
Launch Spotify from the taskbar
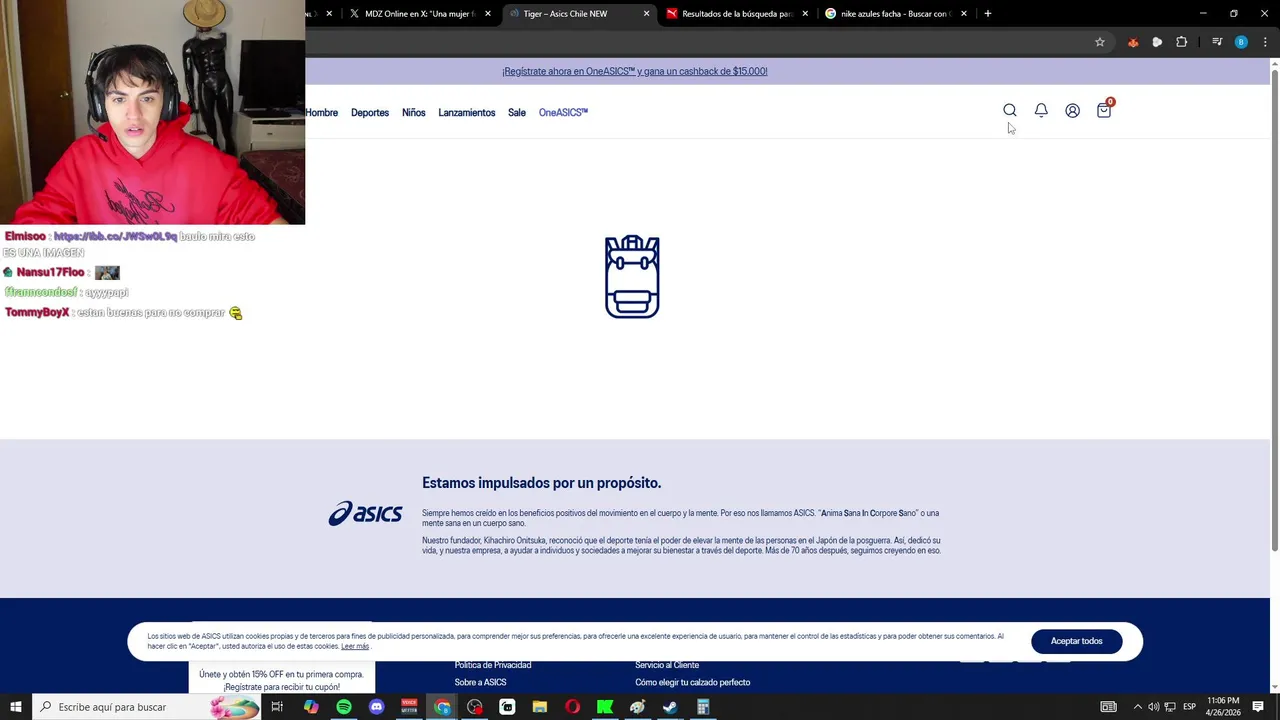[344, 707]
